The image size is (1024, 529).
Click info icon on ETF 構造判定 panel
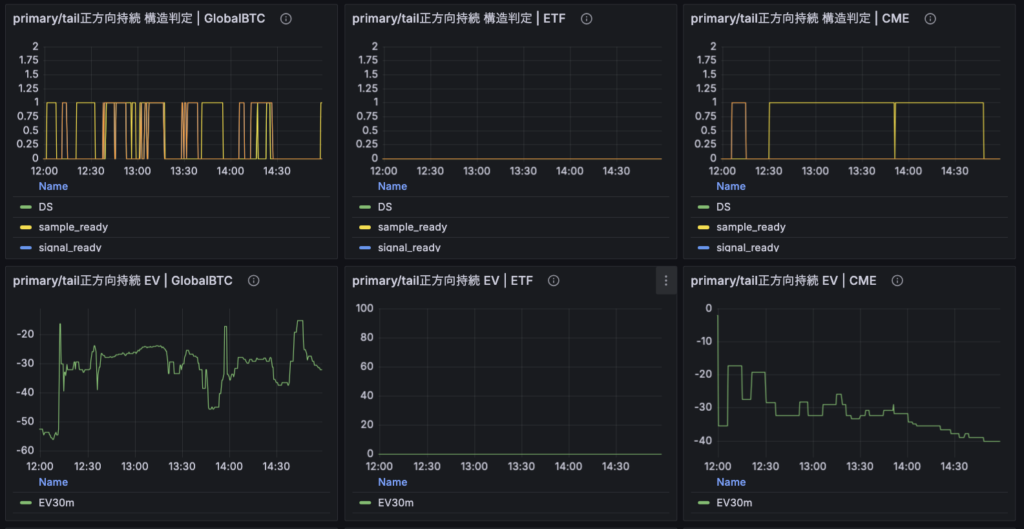586,19
